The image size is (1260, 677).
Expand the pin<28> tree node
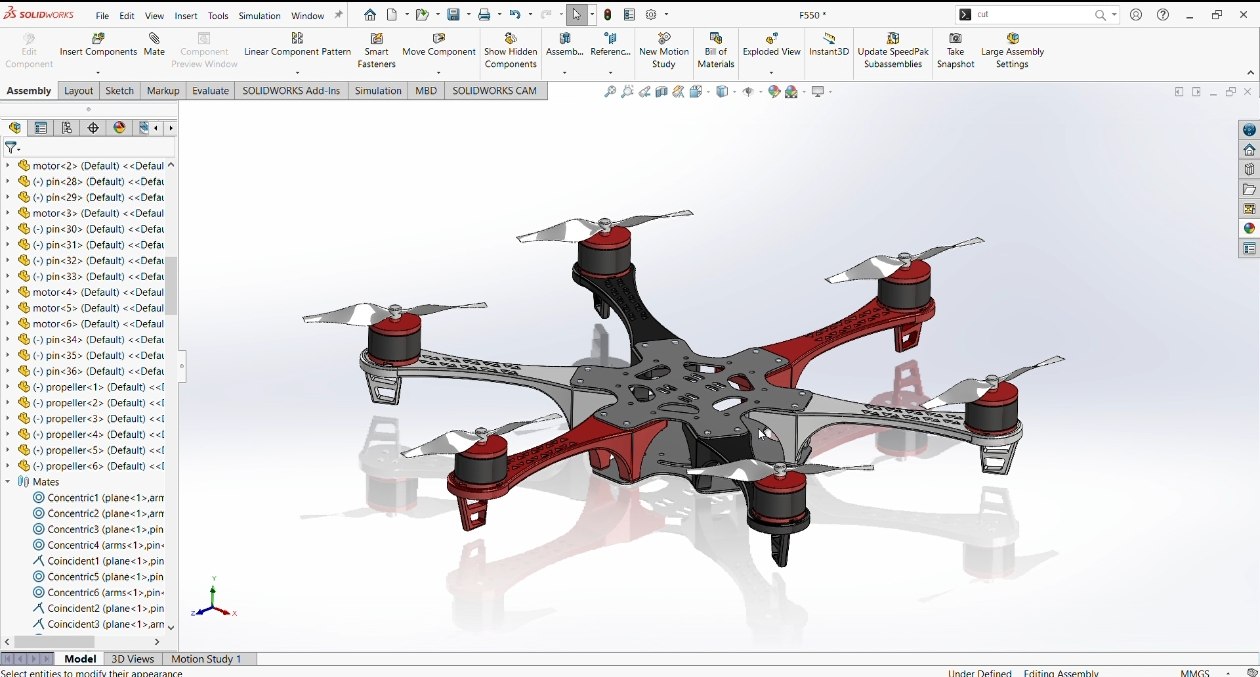[x=8, y=182]
